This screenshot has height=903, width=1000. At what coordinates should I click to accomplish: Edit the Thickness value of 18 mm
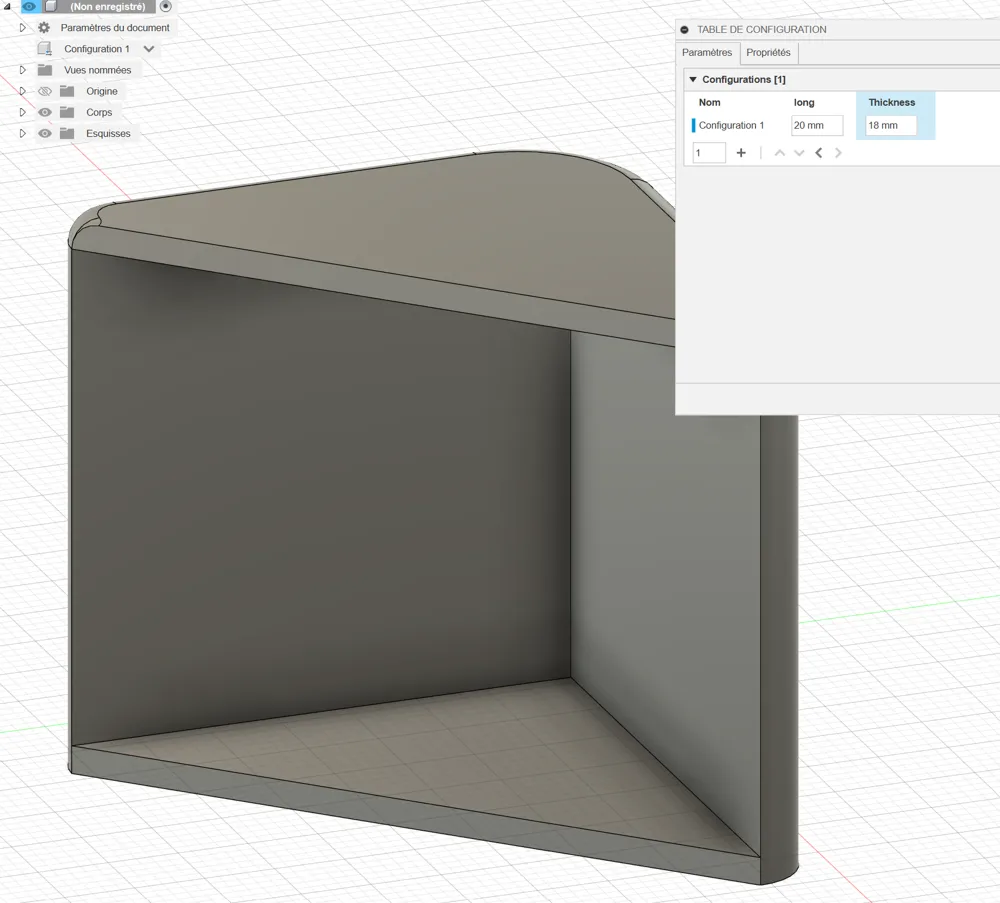click(x=890, y=125)
